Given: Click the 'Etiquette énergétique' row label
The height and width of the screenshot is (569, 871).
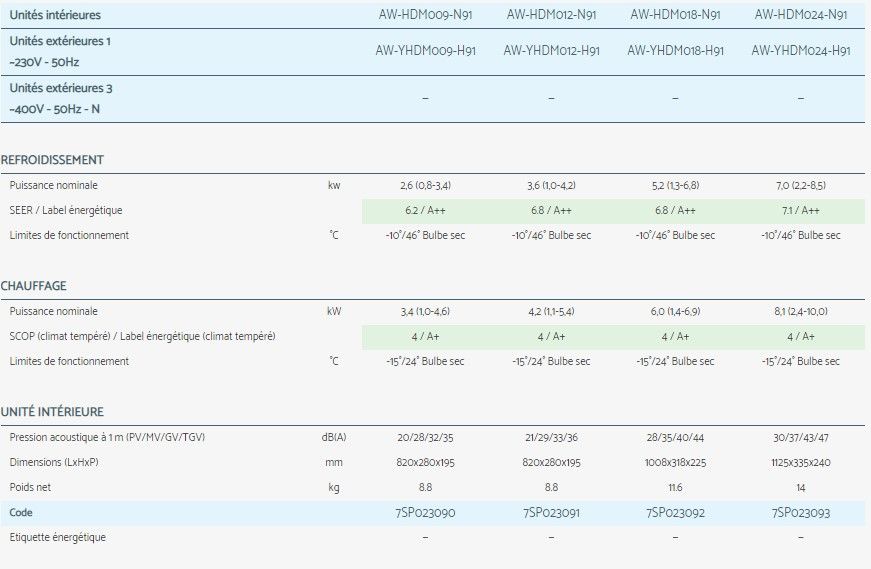Looking at the screenshot, I should click(x=57, y=537).
